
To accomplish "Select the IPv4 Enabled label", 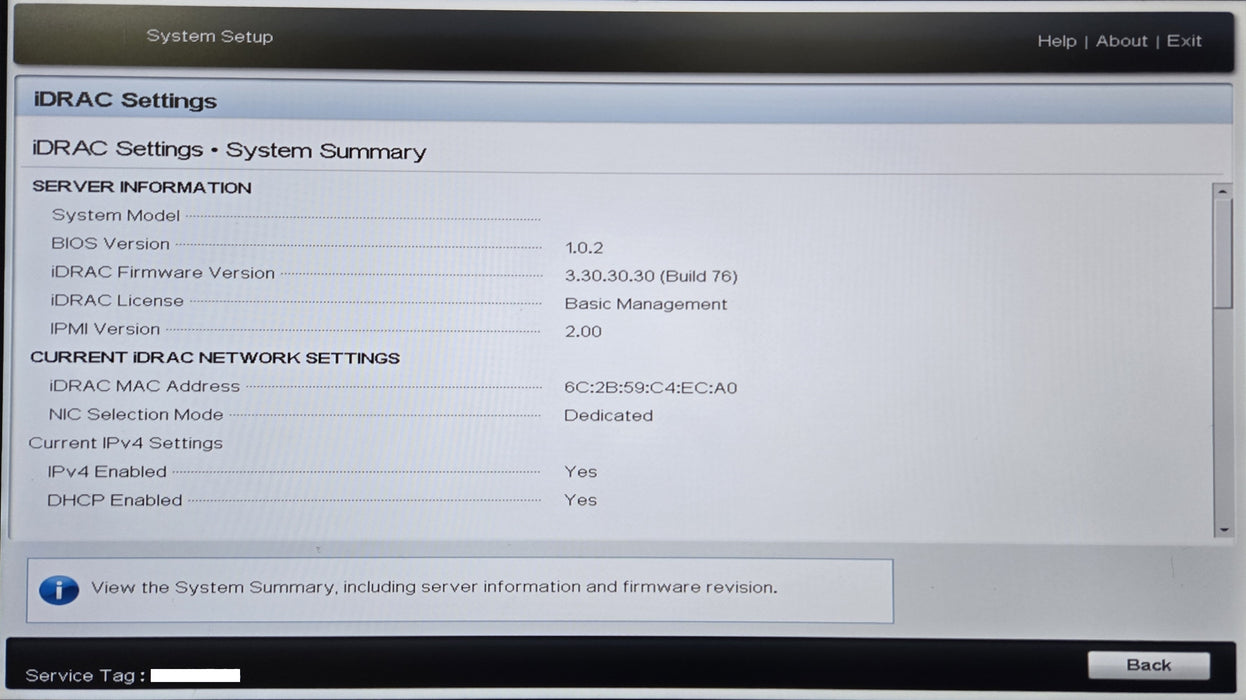I will click(x=107, y=471).
